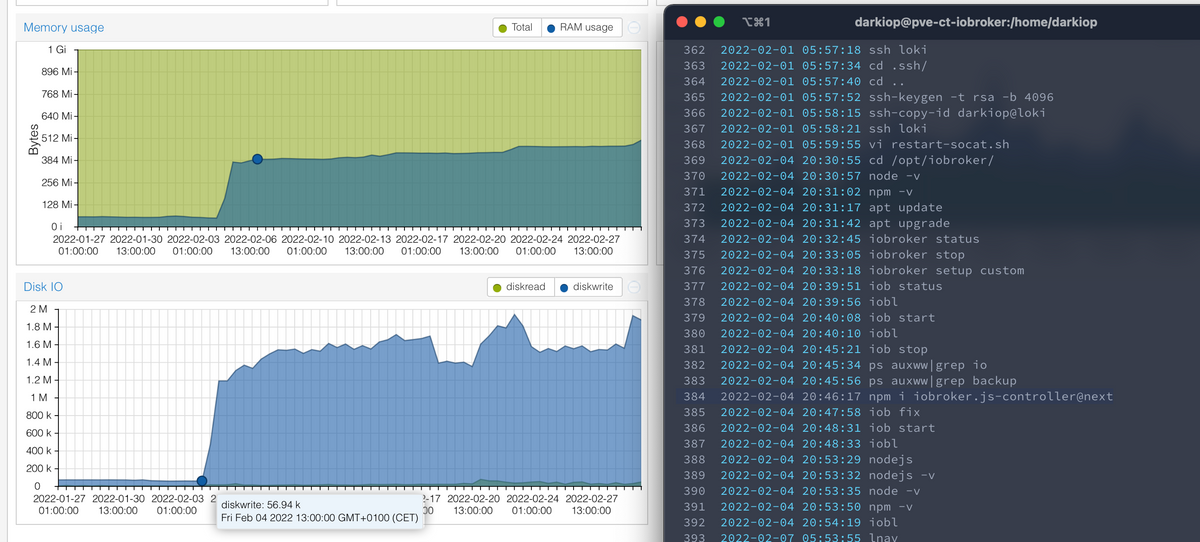Viewport: 1200px width, 542px height.
Task: Click history line 381 iob stop
Action: point(804,350)
